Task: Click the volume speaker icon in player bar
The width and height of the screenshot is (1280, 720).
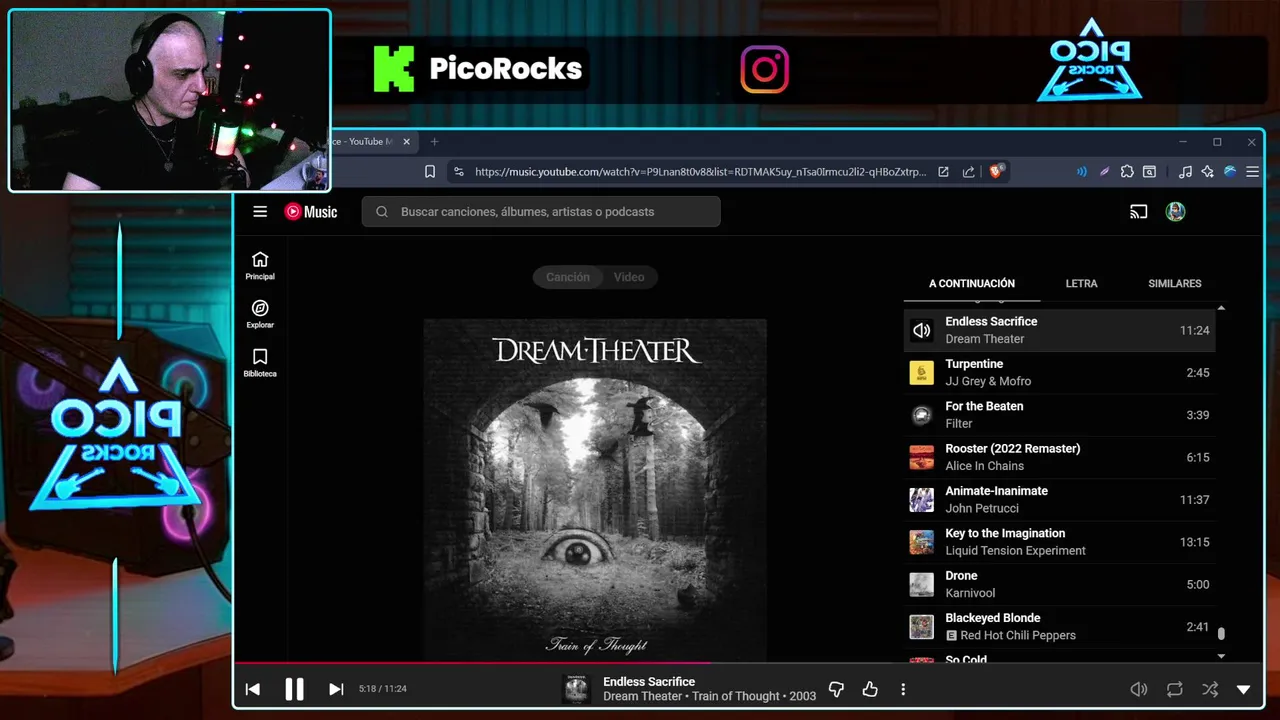Action: click(x=1138, y=689)
